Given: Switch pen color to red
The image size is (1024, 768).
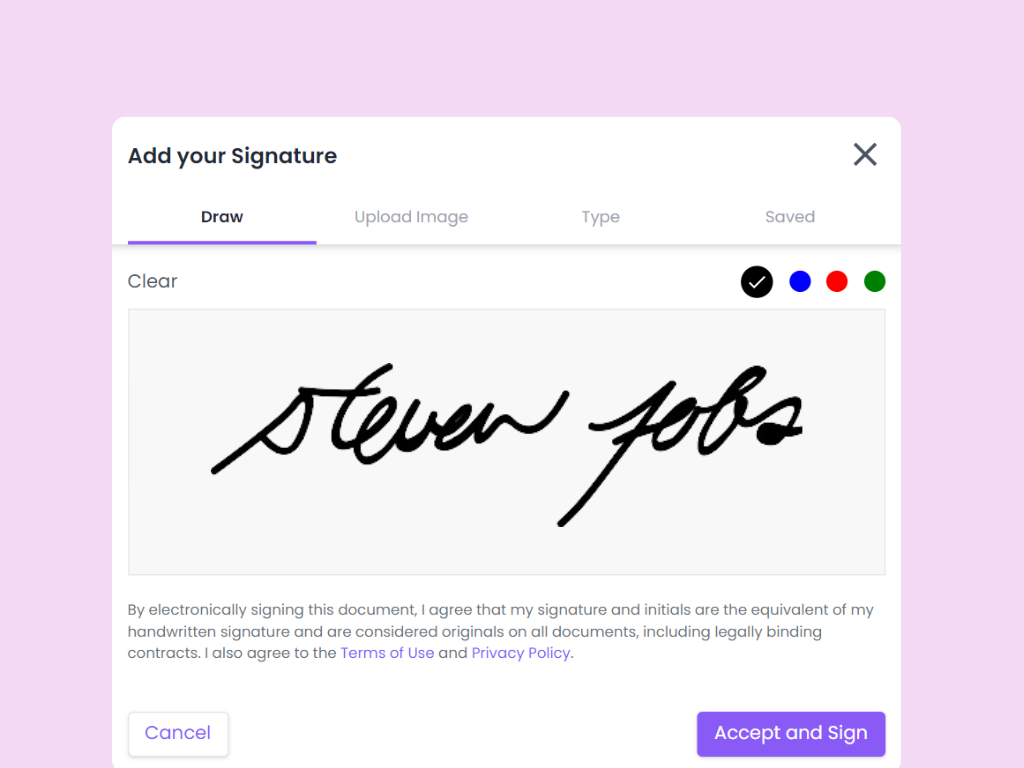Looking at the screenshot, I should [x=837, y=281].
